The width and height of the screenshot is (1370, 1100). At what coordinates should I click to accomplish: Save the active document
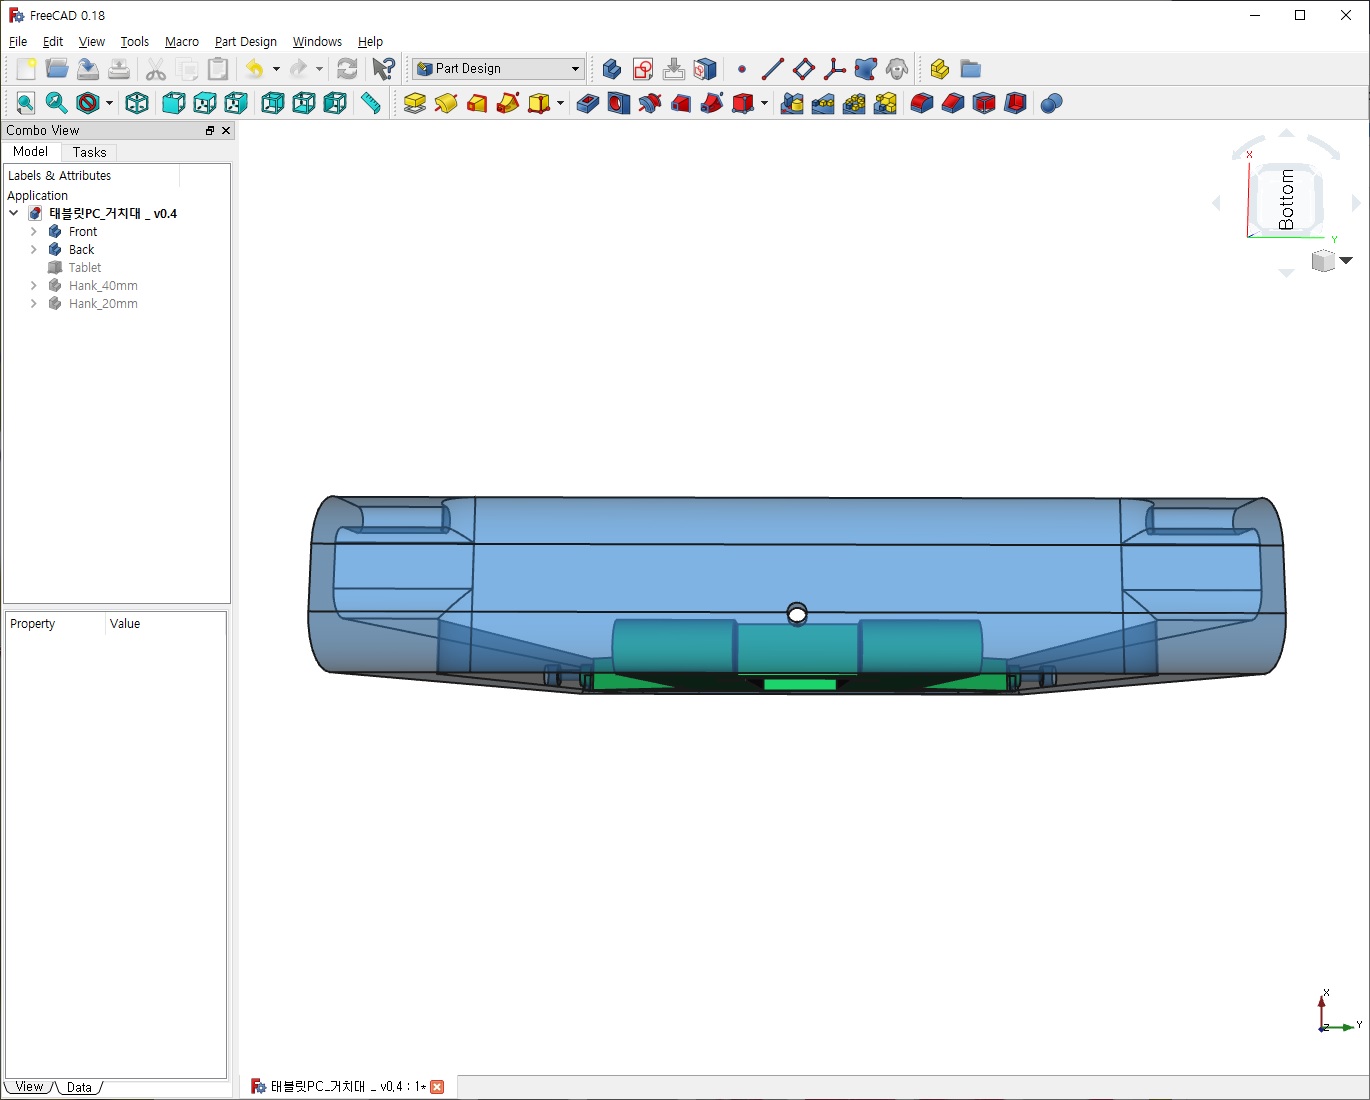click(88, 69)
